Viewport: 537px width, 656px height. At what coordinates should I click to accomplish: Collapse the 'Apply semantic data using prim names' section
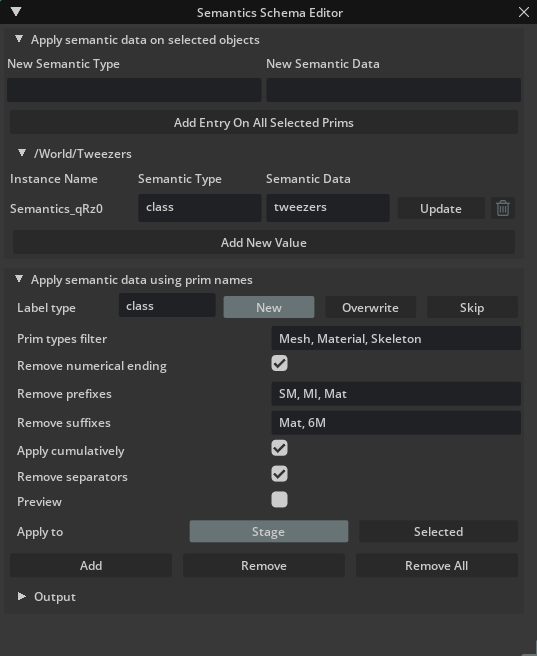19,279
